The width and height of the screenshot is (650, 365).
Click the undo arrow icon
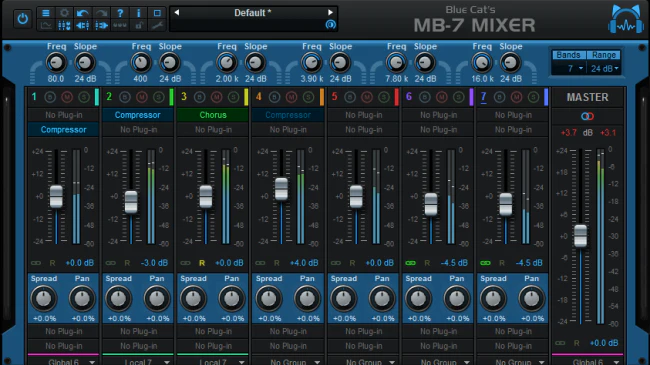[82, 13]
